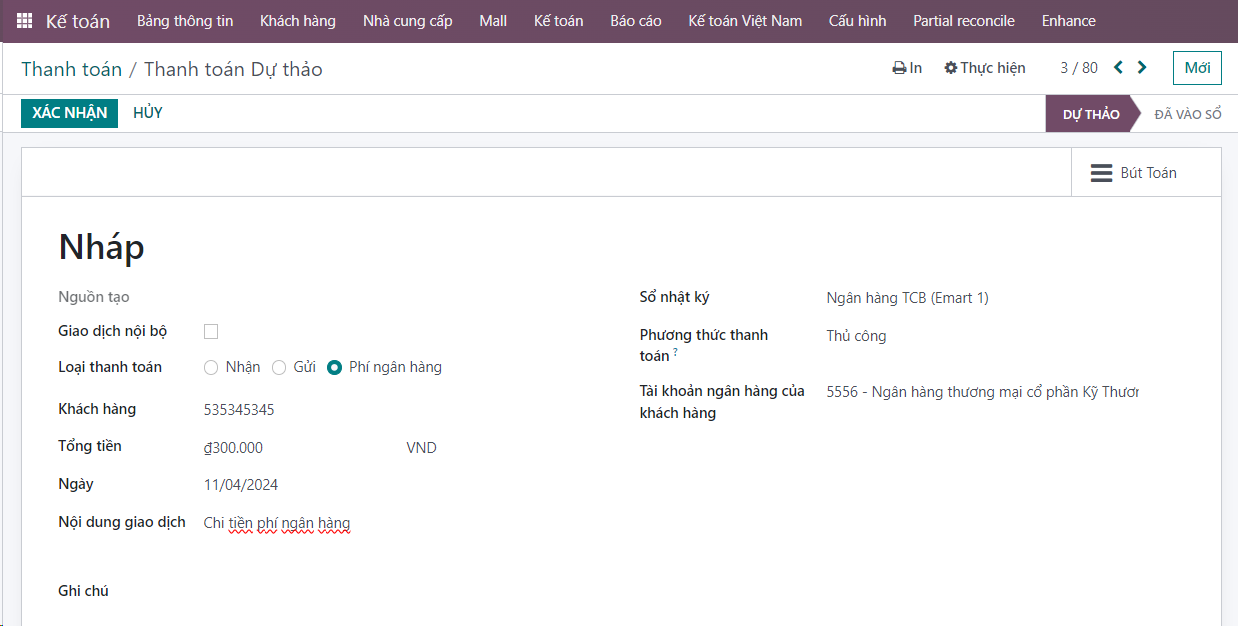Click the Bút Toán hamburger icon
The image size is (1238, 626).
tap(1101, 173)
